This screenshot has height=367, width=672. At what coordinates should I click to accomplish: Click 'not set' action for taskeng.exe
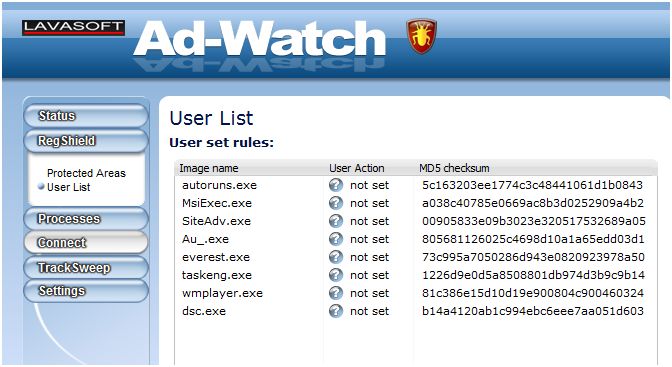(369, 275)
